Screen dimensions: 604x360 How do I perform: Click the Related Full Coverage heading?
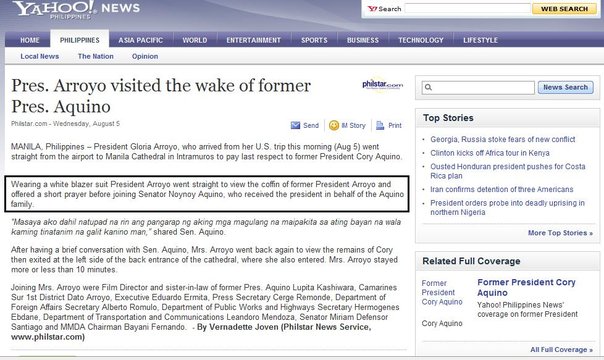pos(471,261)
